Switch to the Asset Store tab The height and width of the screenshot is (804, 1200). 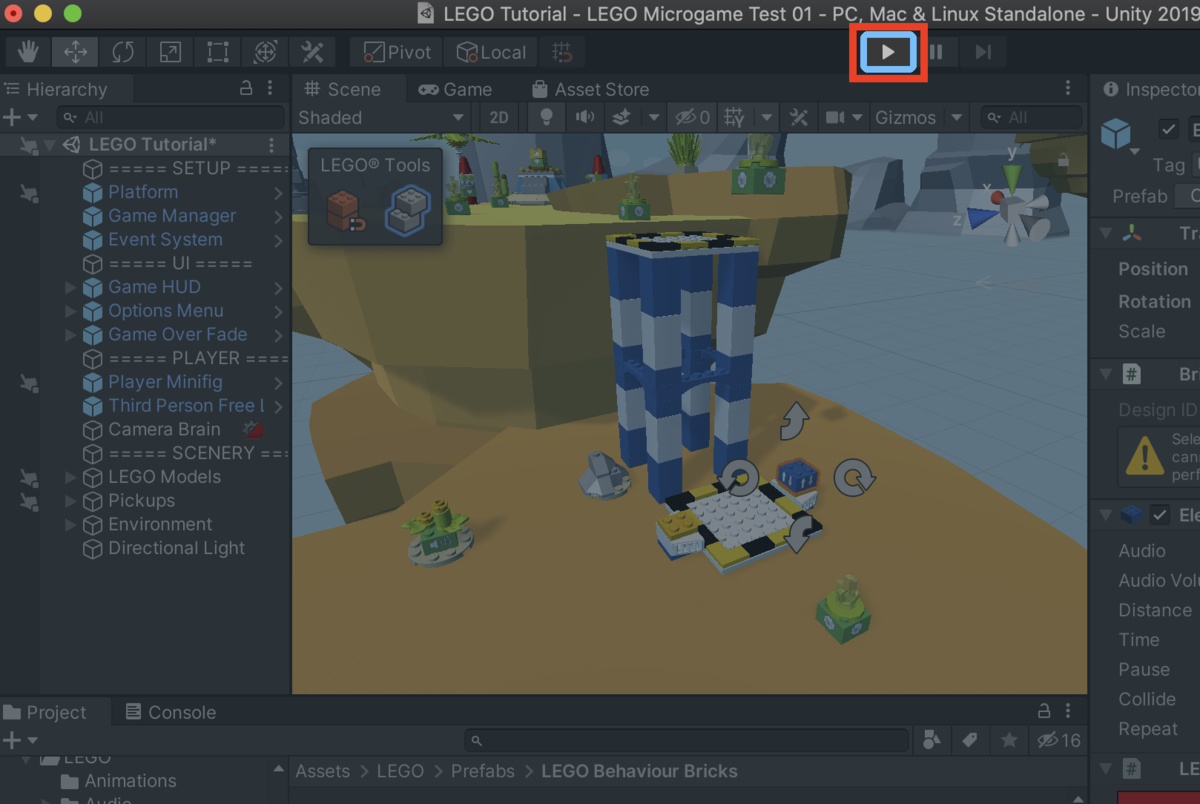tap(590, 89)
